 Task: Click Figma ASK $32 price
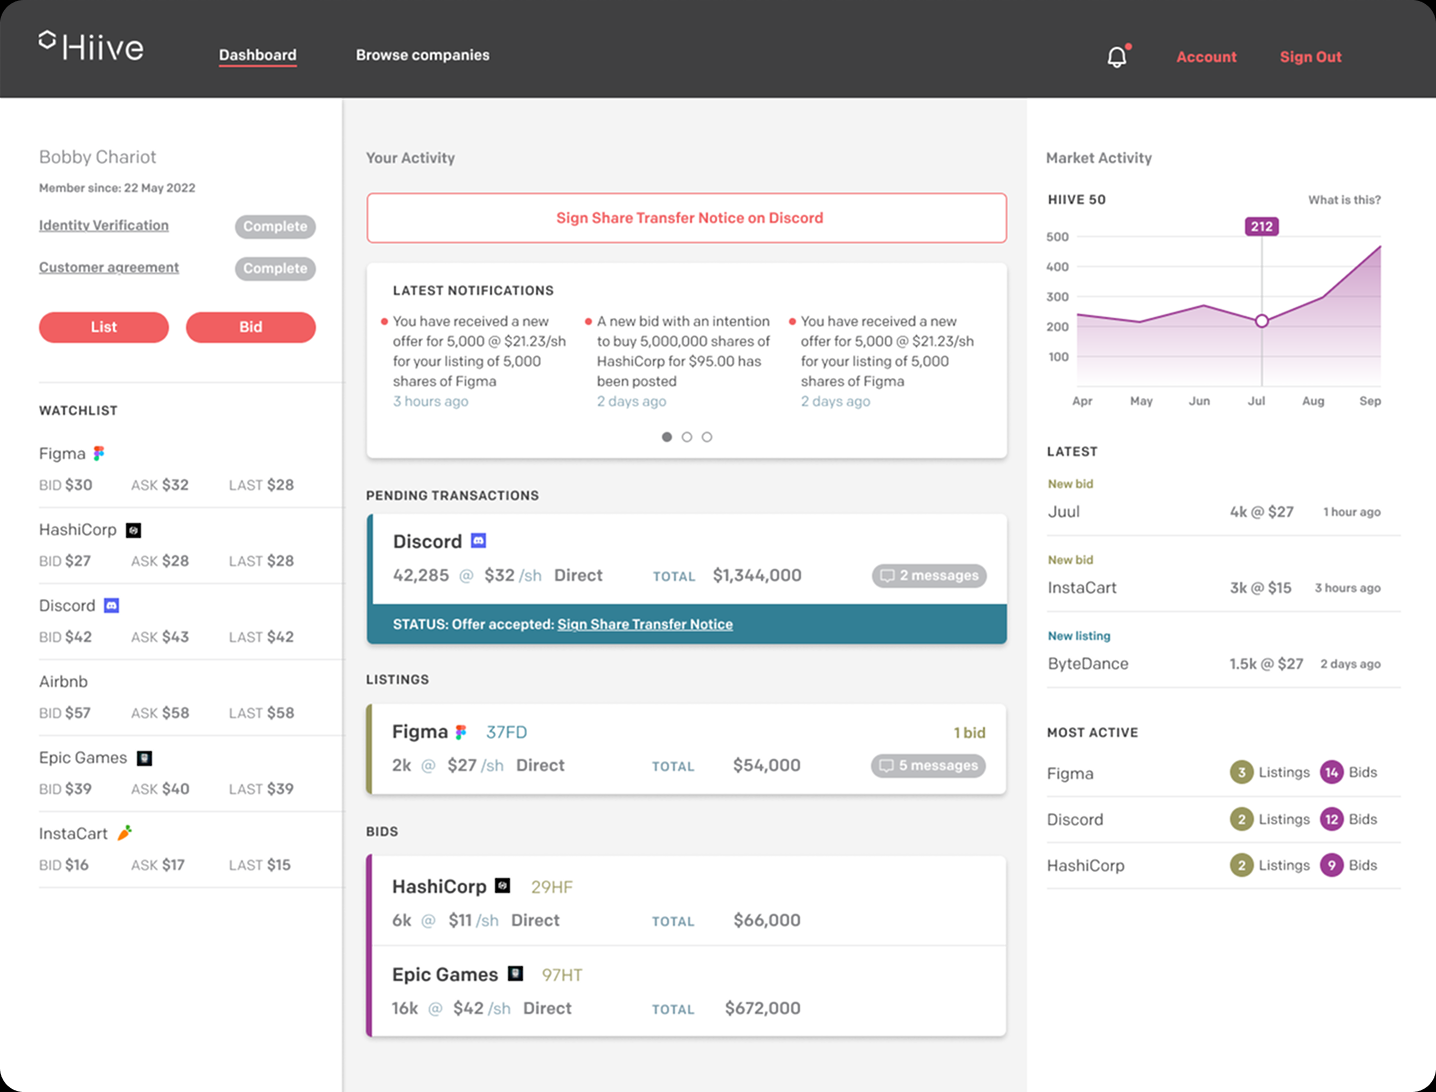160,485
